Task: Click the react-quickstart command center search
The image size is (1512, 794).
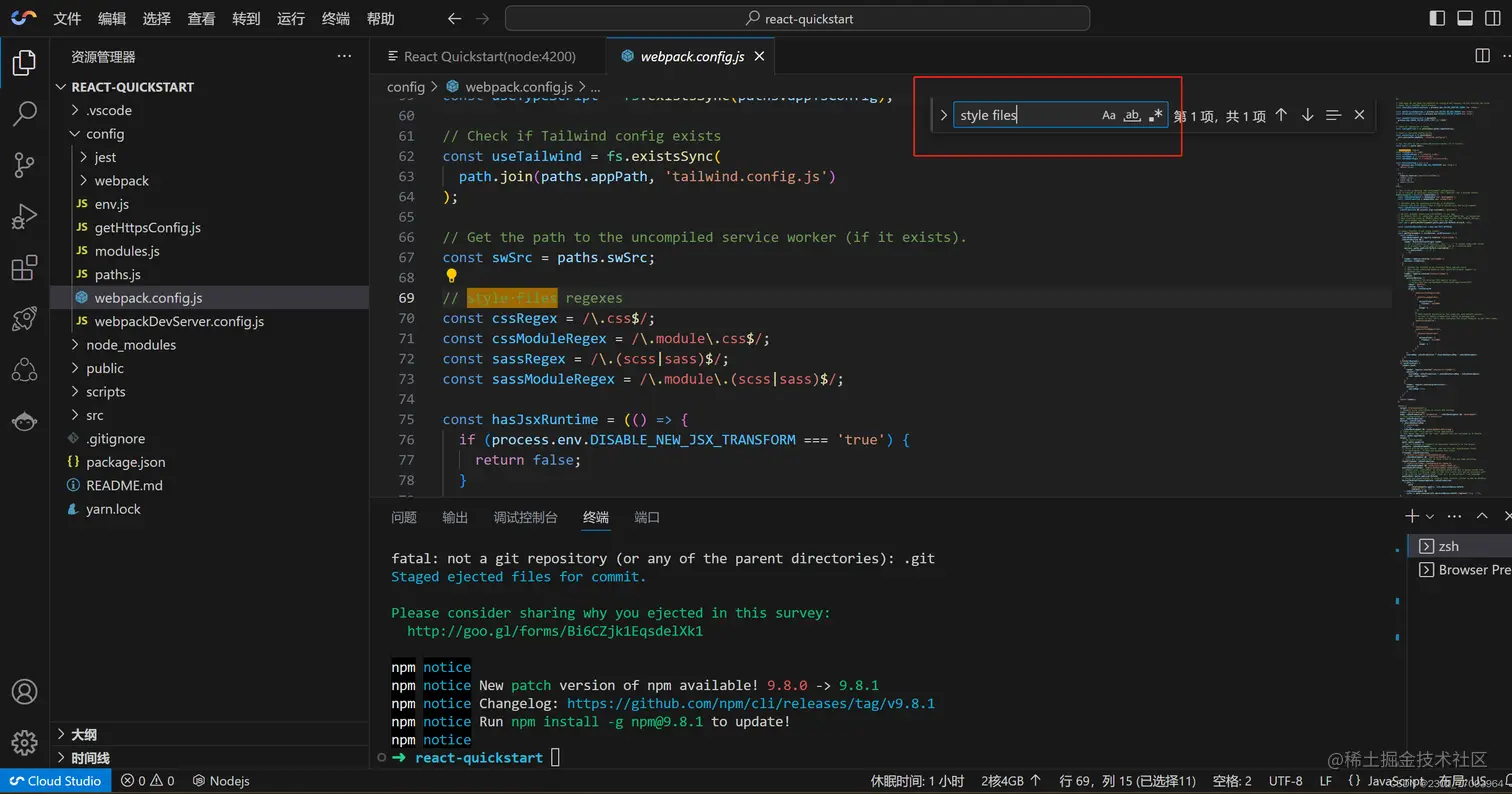Action: click(797, 19)
